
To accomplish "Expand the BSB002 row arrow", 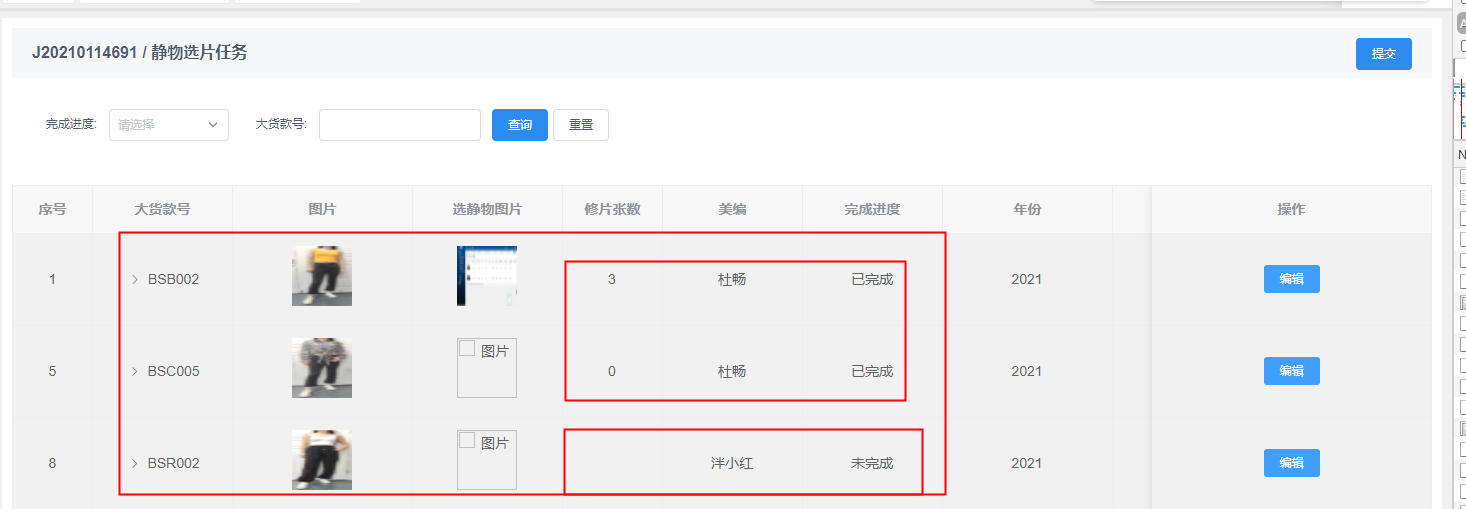I will (135, 280).
